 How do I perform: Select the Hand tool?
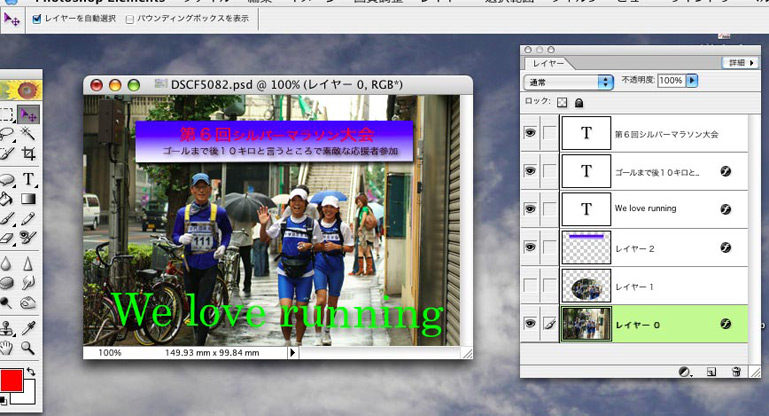tap(6, 348)
